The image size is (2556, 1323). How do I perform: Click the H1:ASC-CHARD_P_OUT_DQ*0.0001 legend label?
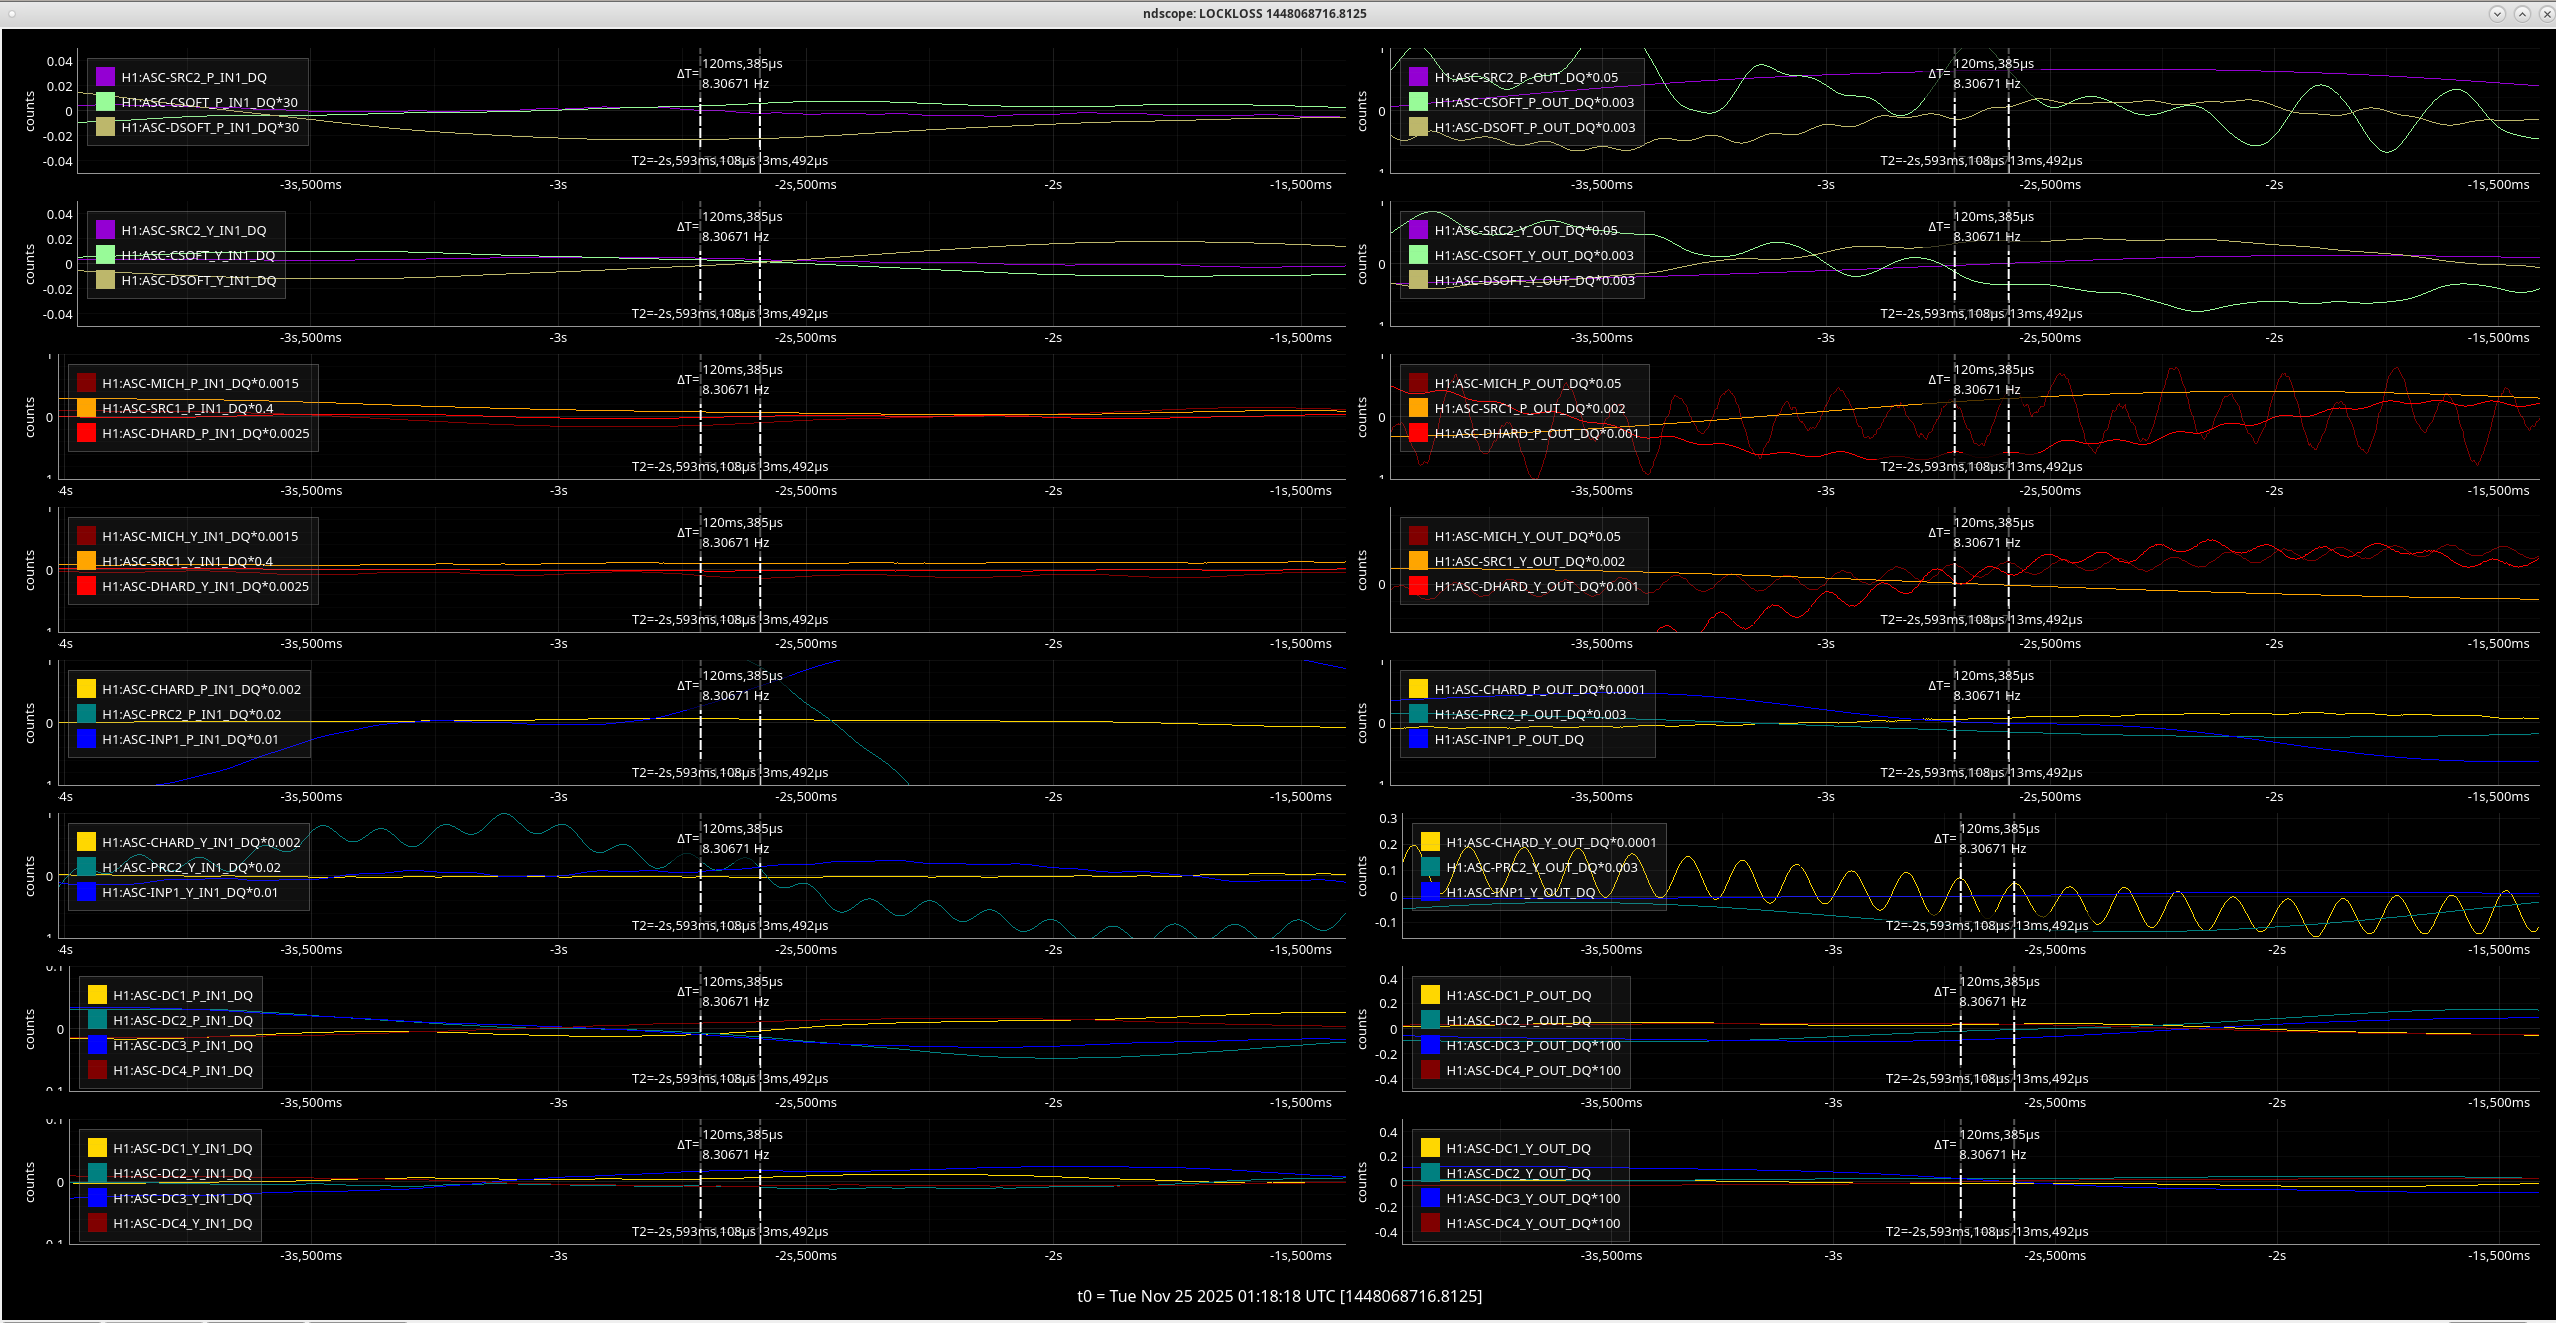click(x=1539, y=689)
